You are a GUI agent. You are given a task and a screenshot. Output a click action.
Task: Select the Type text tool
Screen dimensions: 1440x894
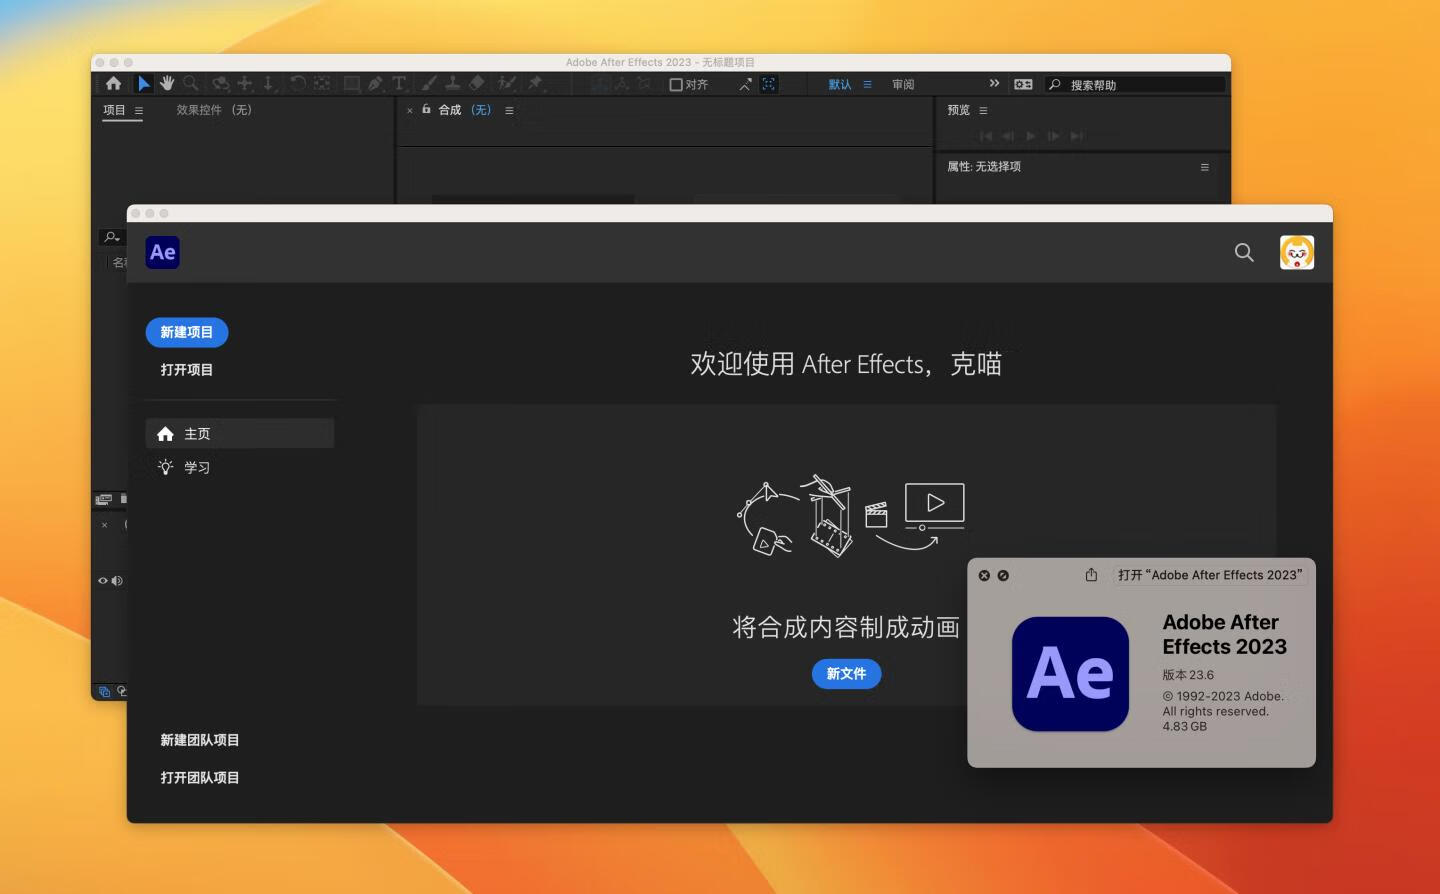click(399, 84)
